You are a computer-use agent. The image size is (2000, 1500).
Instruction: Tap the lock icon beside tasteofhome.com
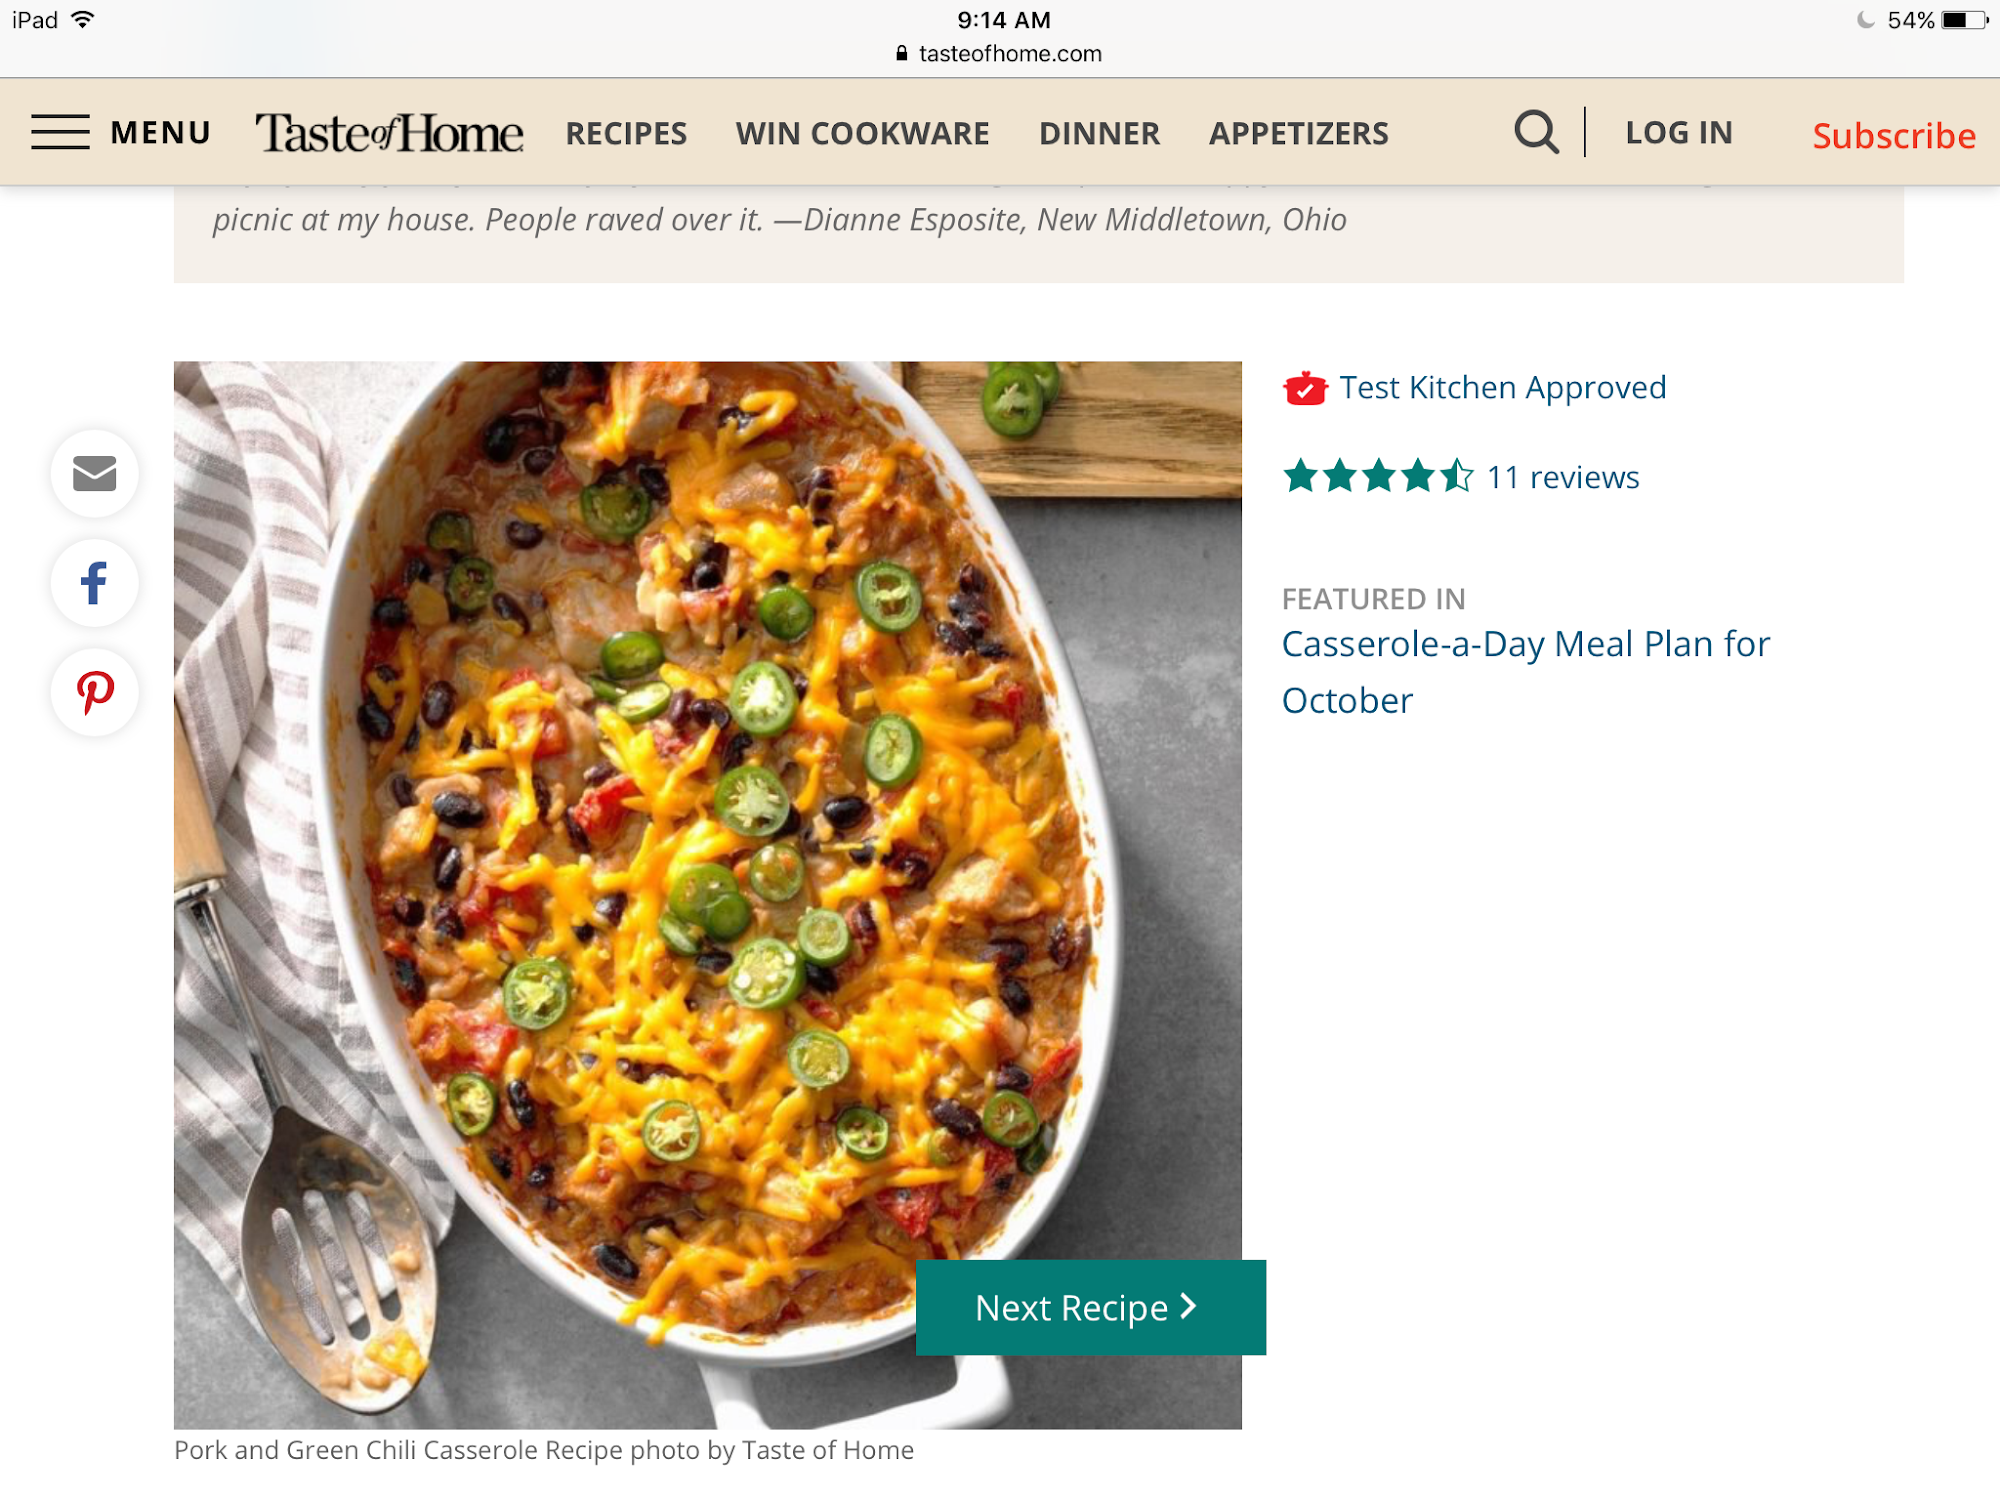point(902,53)
